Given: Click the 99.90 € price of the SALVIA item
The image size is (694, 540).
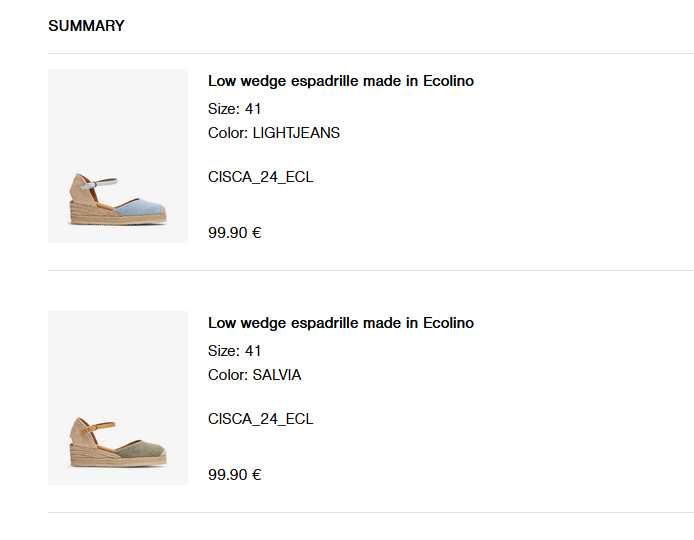Looking at the screenshot, I should [x=234, y=475].
